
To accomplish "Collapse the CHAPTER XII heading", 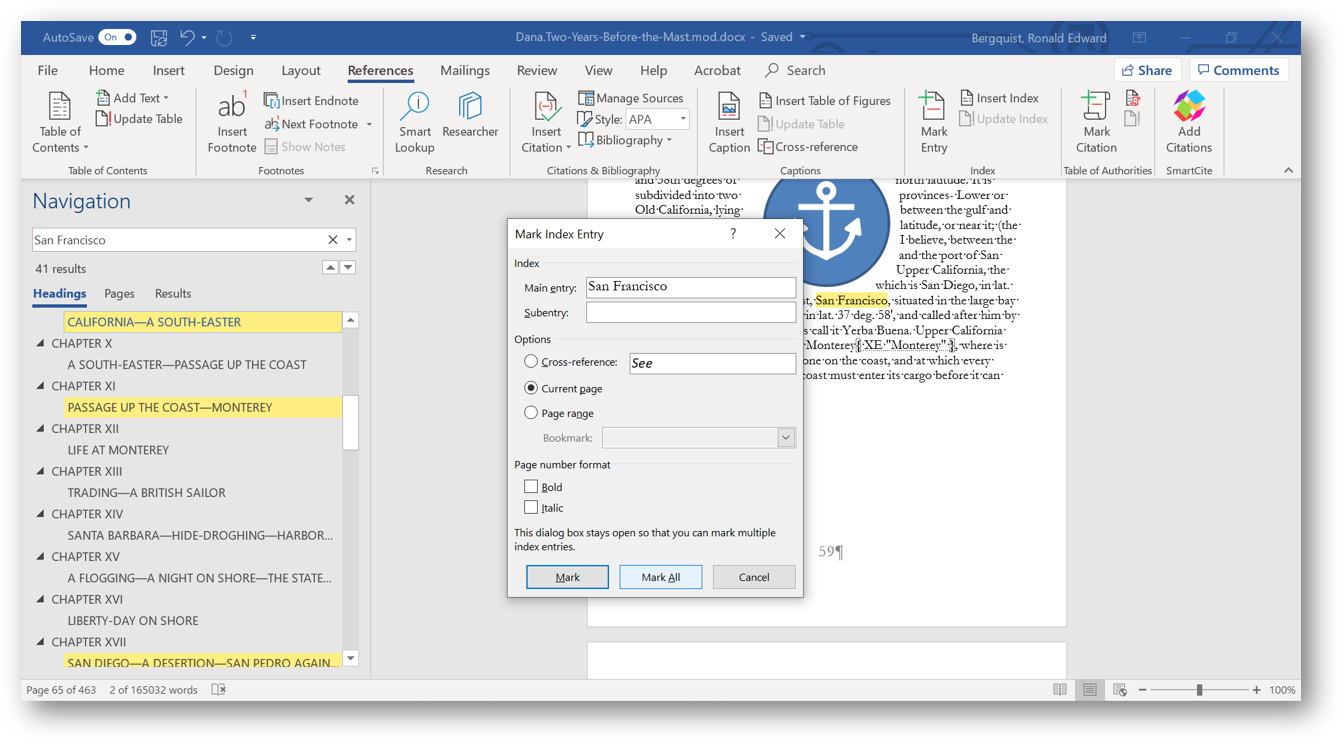I will 41,429.
